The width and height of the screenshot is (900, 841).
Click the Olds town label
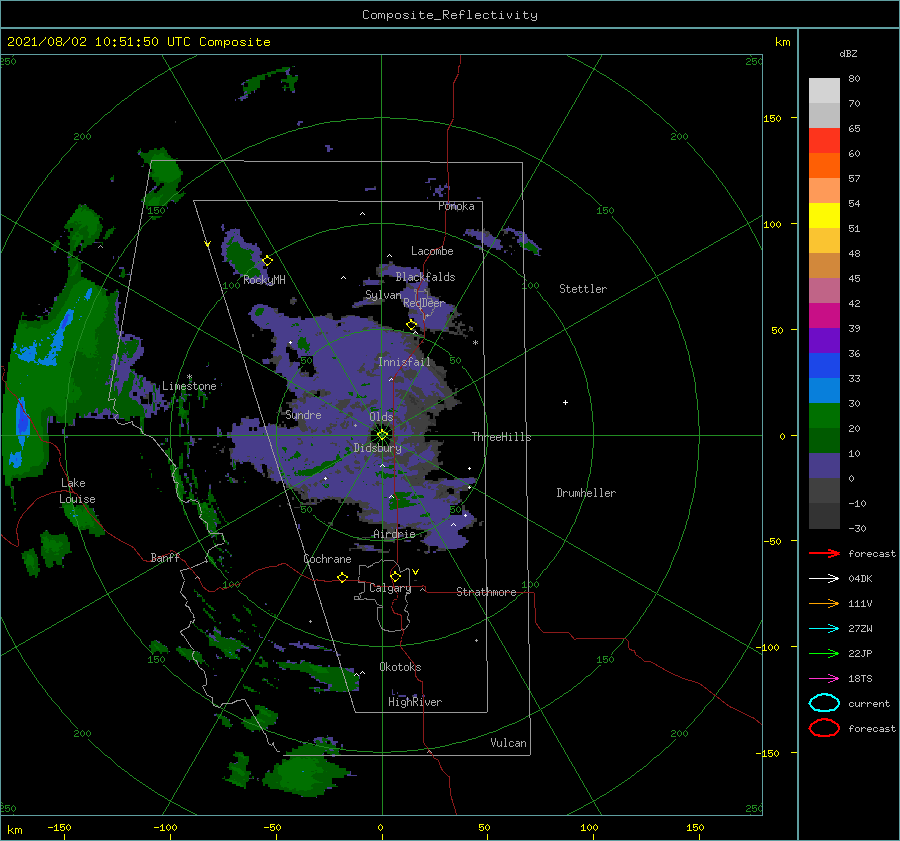coord(381,417)
